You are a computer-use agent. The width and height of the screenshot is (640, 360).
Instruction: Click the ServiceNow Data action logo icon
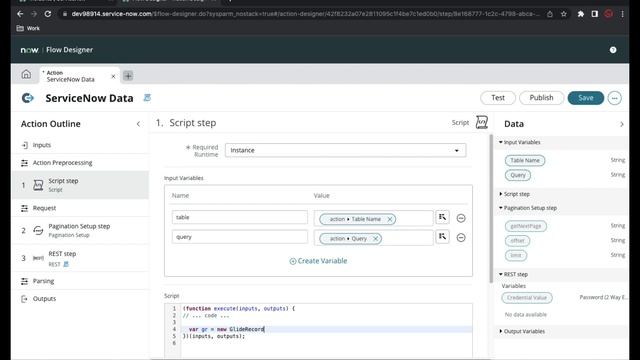(x=28, y=98)
